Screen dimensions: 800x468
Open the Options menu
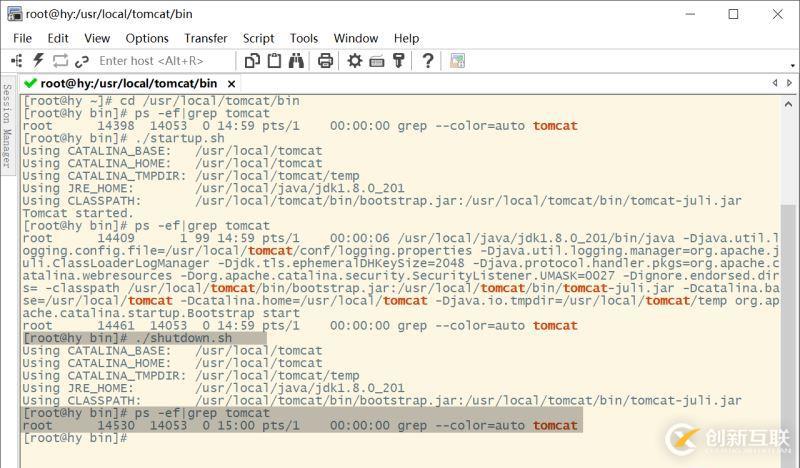coord(147,38)
